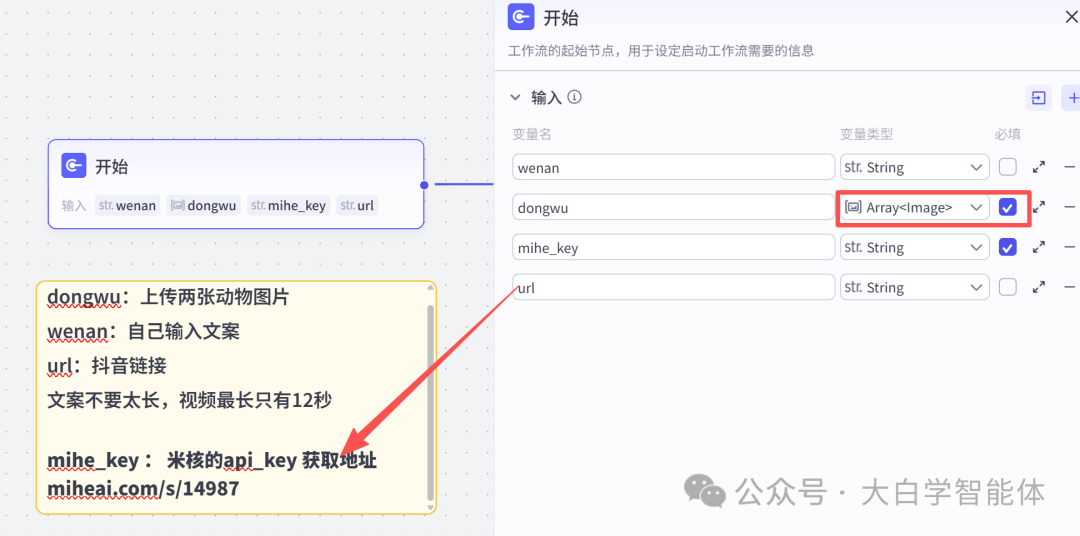Screen dimensions: 1080x536
Task: Enable required checkbox for wenan
Action: pyautogui.click(x=1008, y=167)
